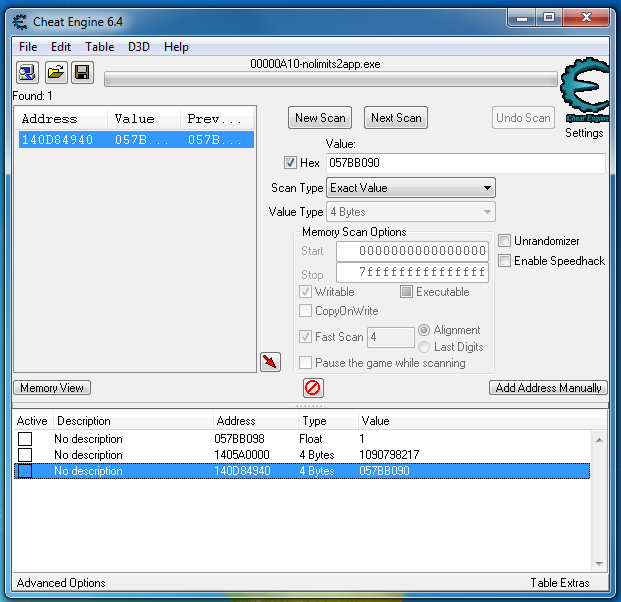Click the Fast Scan alignment value field

[x=391, y=337]
